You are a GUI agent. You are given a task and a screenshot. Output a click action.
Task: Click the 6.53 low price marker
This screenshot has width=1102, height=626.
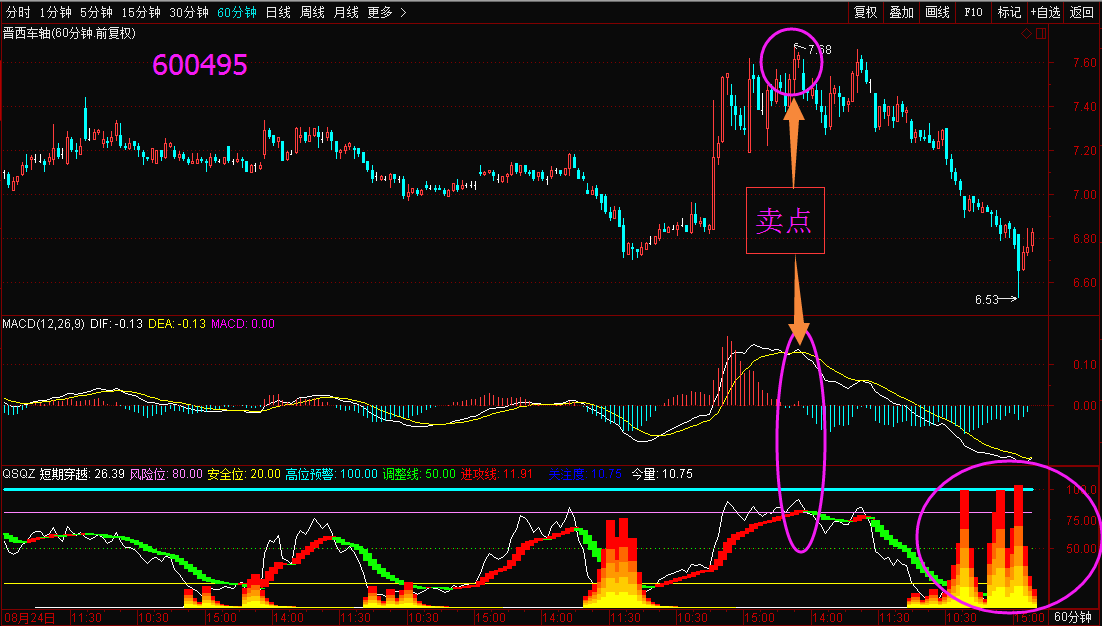coord(987,299)
